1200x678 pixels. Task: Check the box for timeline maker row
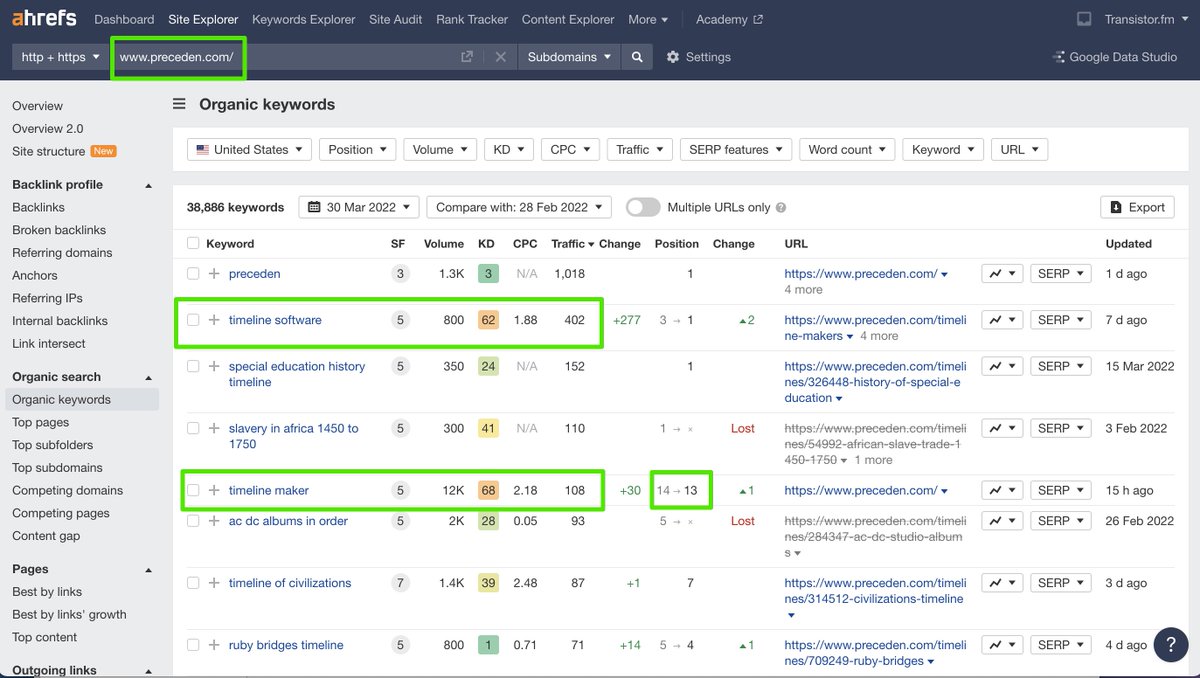193,490
